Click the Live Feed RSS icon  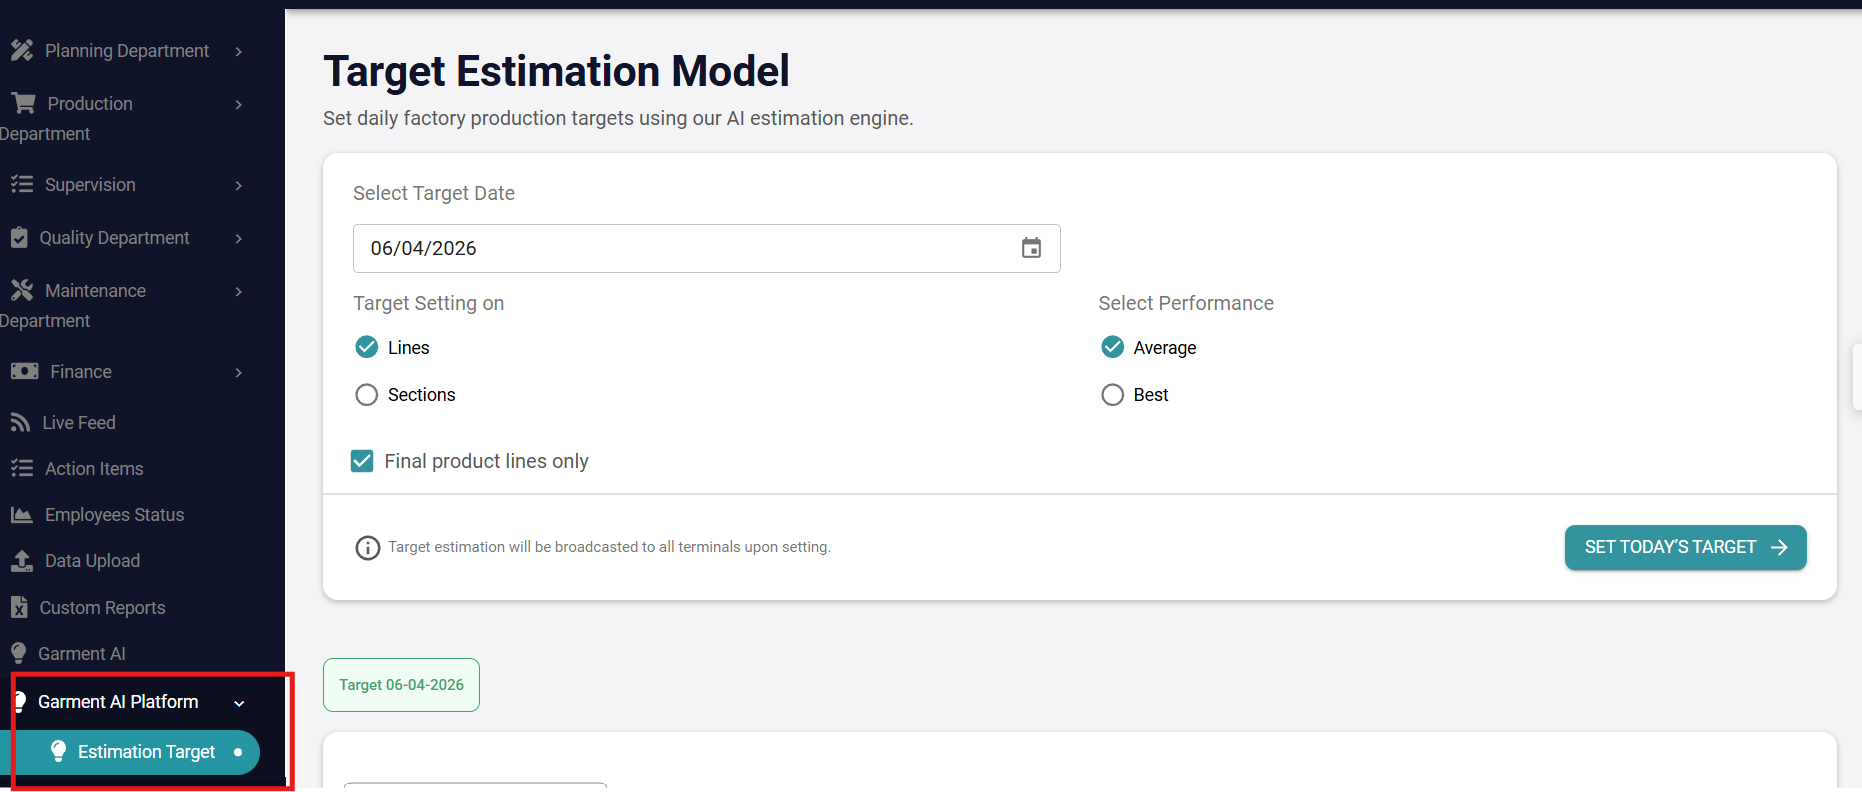coord(20,423)
